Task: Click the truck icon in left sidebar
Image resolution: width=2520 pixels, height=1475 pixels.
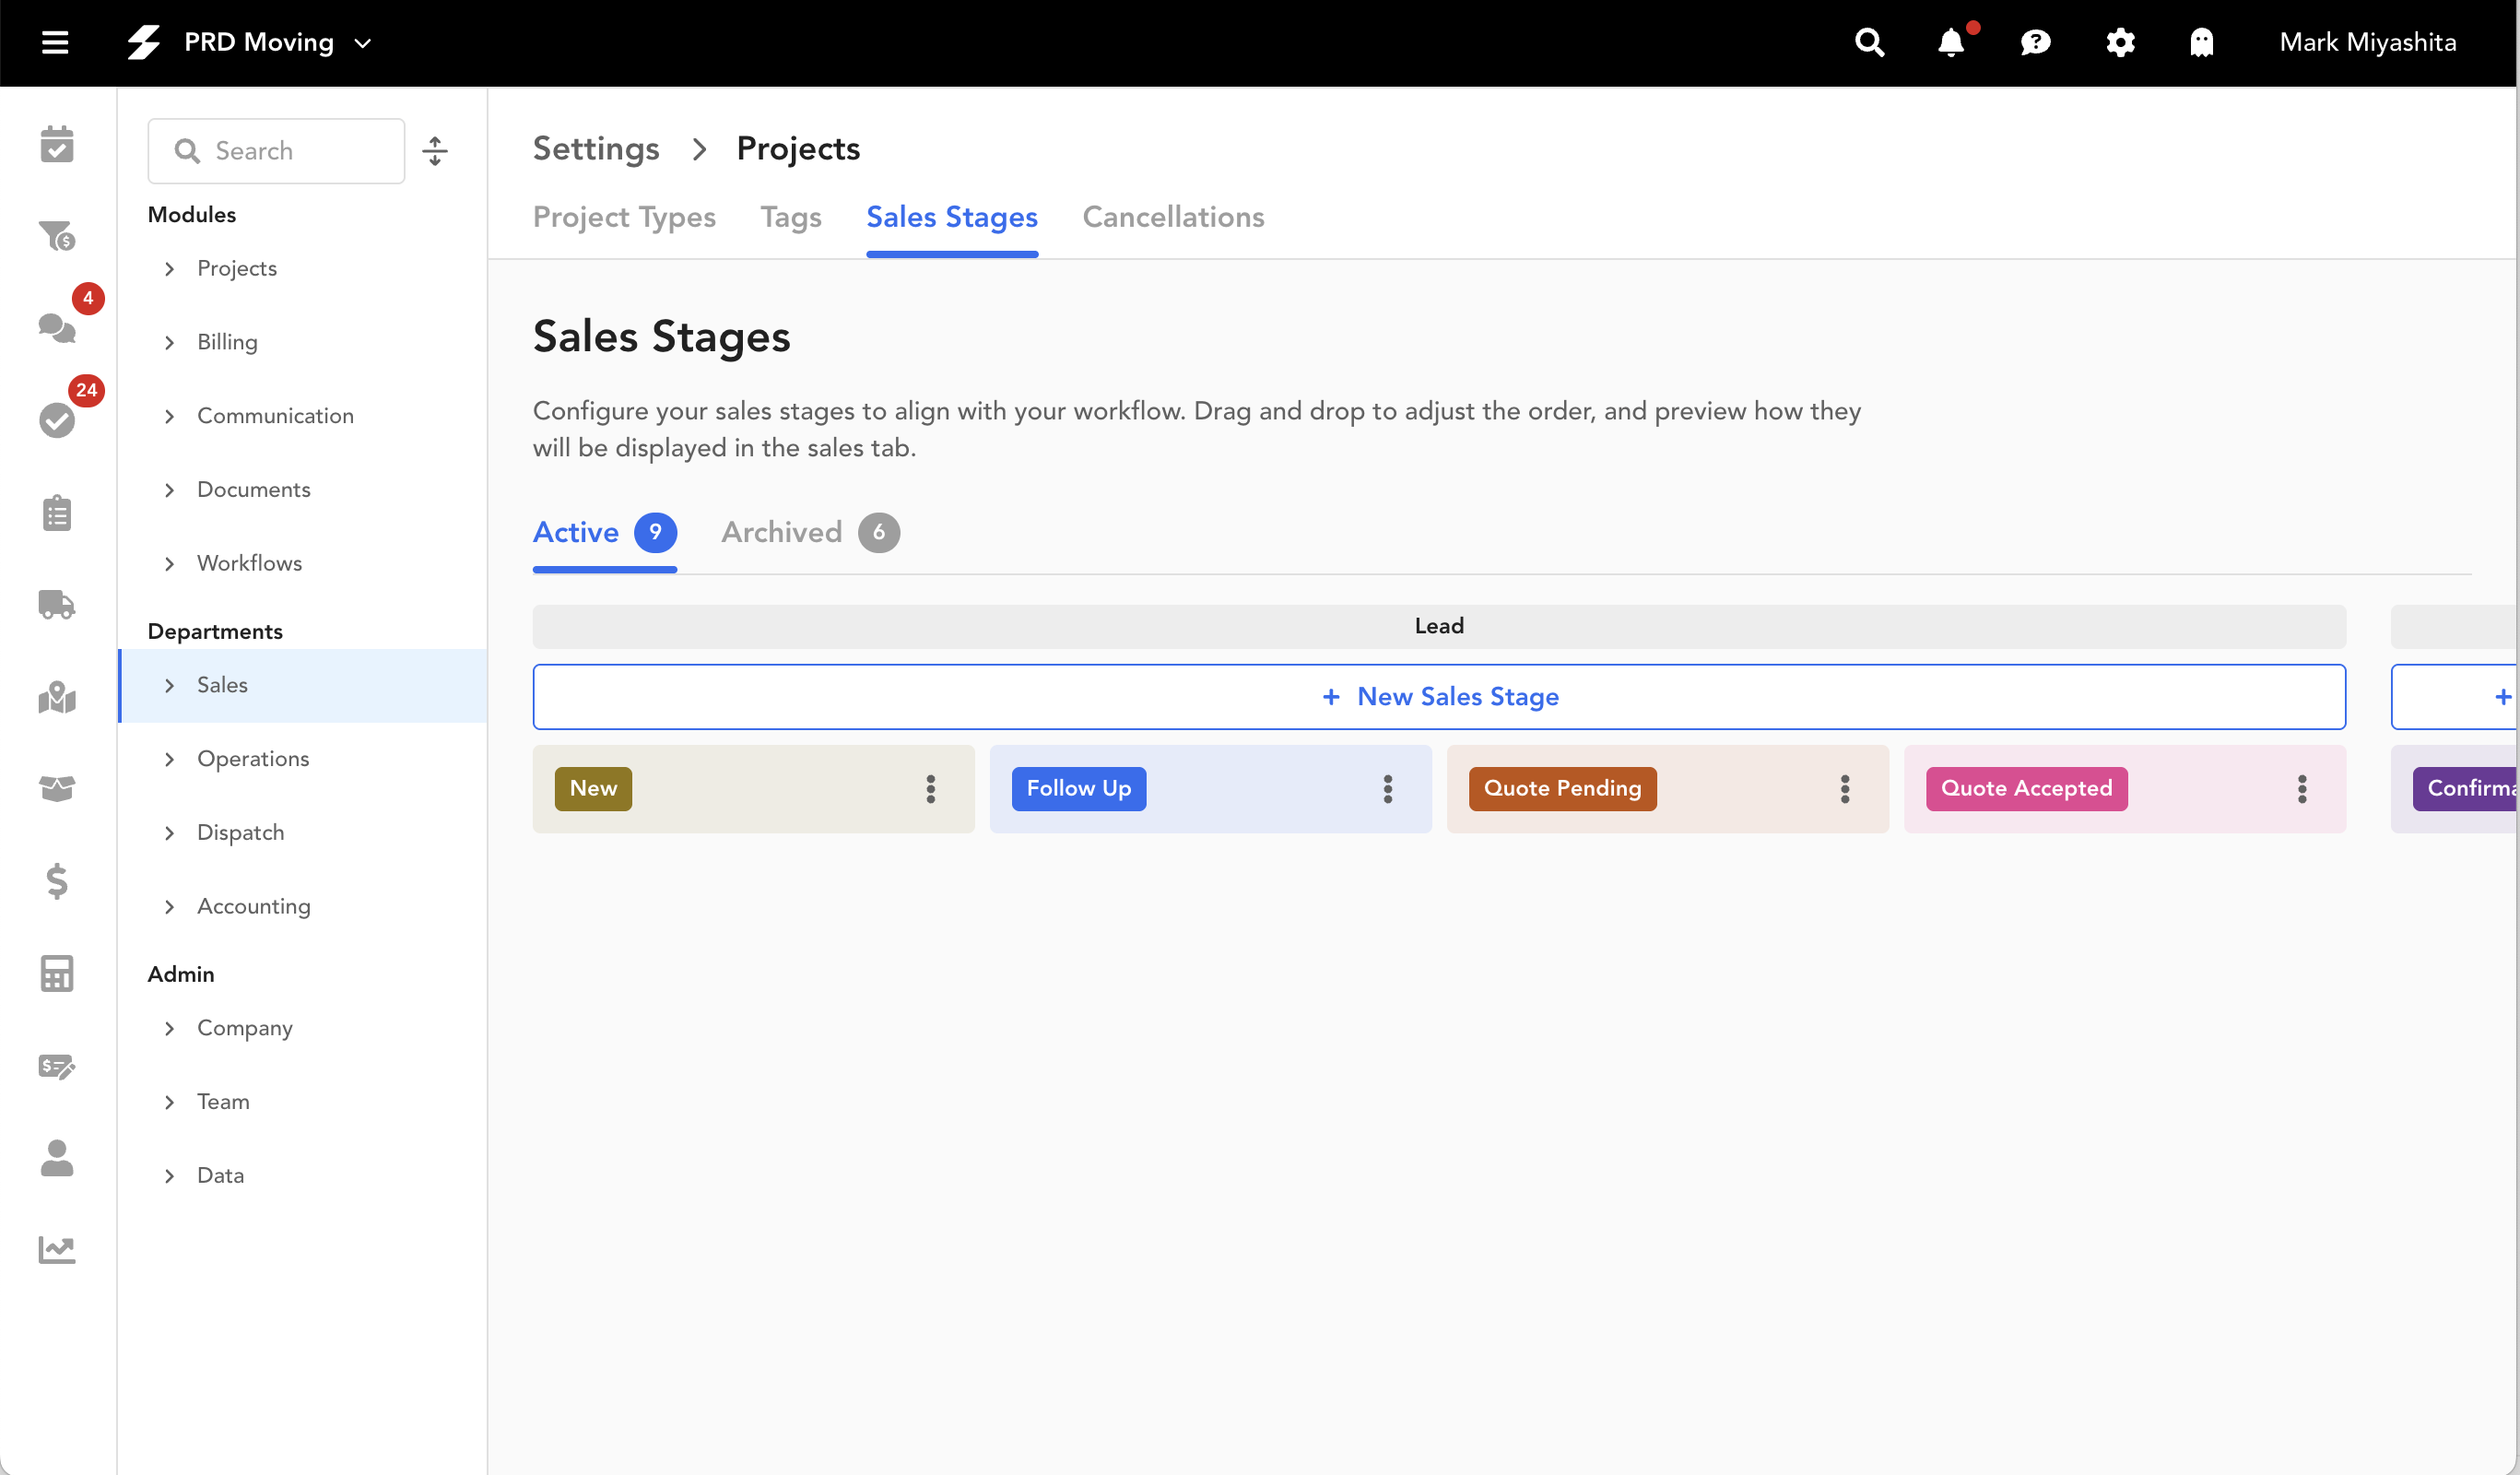Action: 57,604
